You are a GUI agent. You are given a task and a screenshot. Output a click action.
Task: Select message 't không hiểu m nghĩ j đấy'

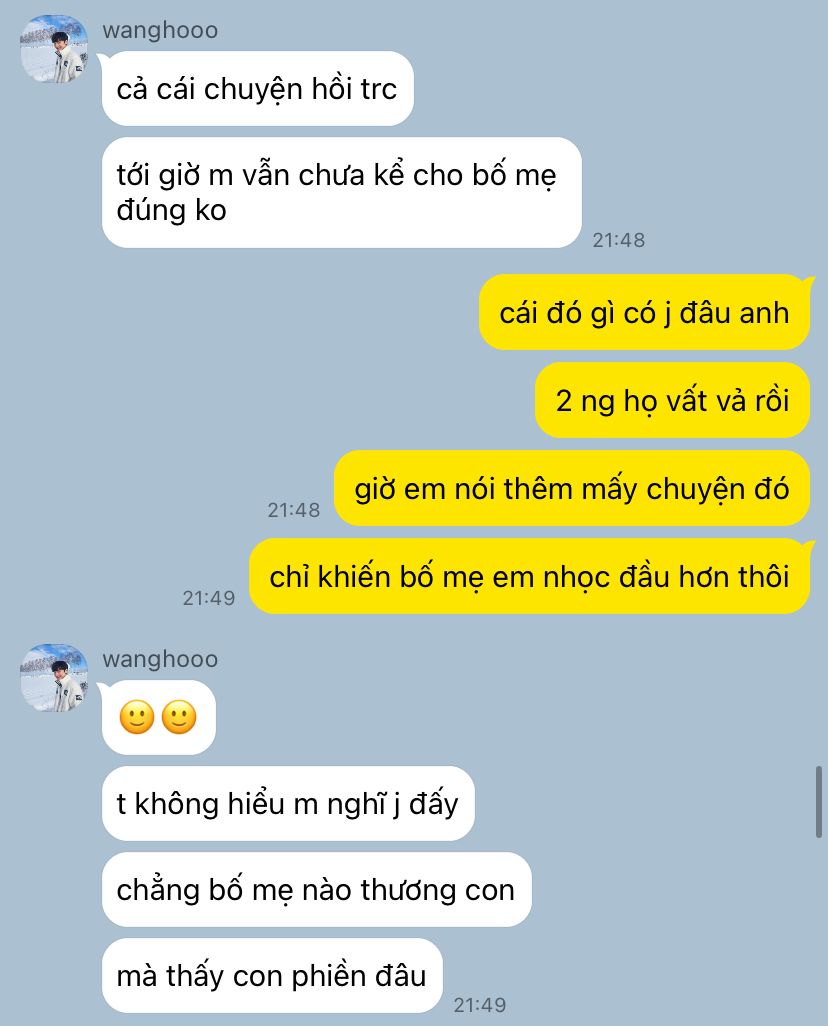pos(288,804)
